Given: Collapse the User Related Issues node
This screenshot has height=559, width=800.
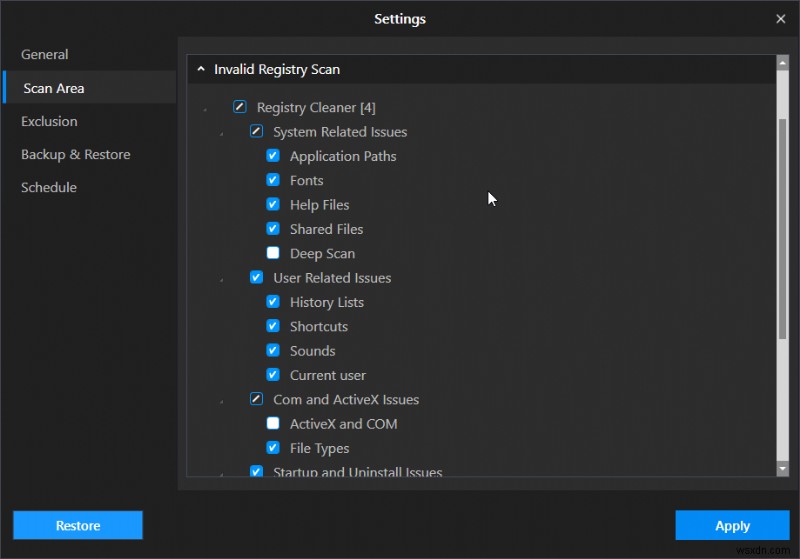Looking at the screenshot, I should click(x=222, y=280).
